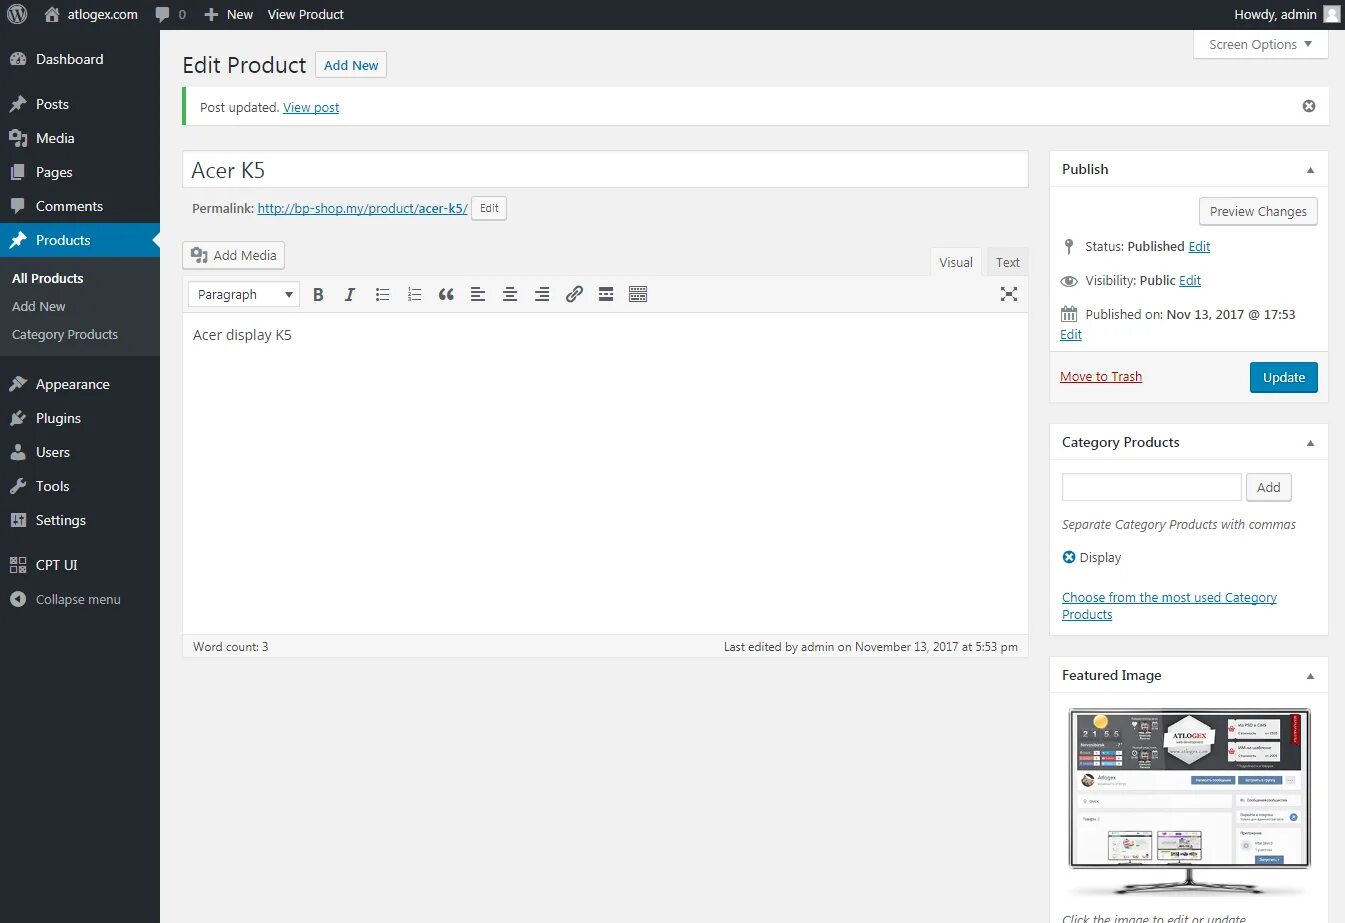Toggle italic formatting in editor
1345x923 pixels.
tap(350, 294)
